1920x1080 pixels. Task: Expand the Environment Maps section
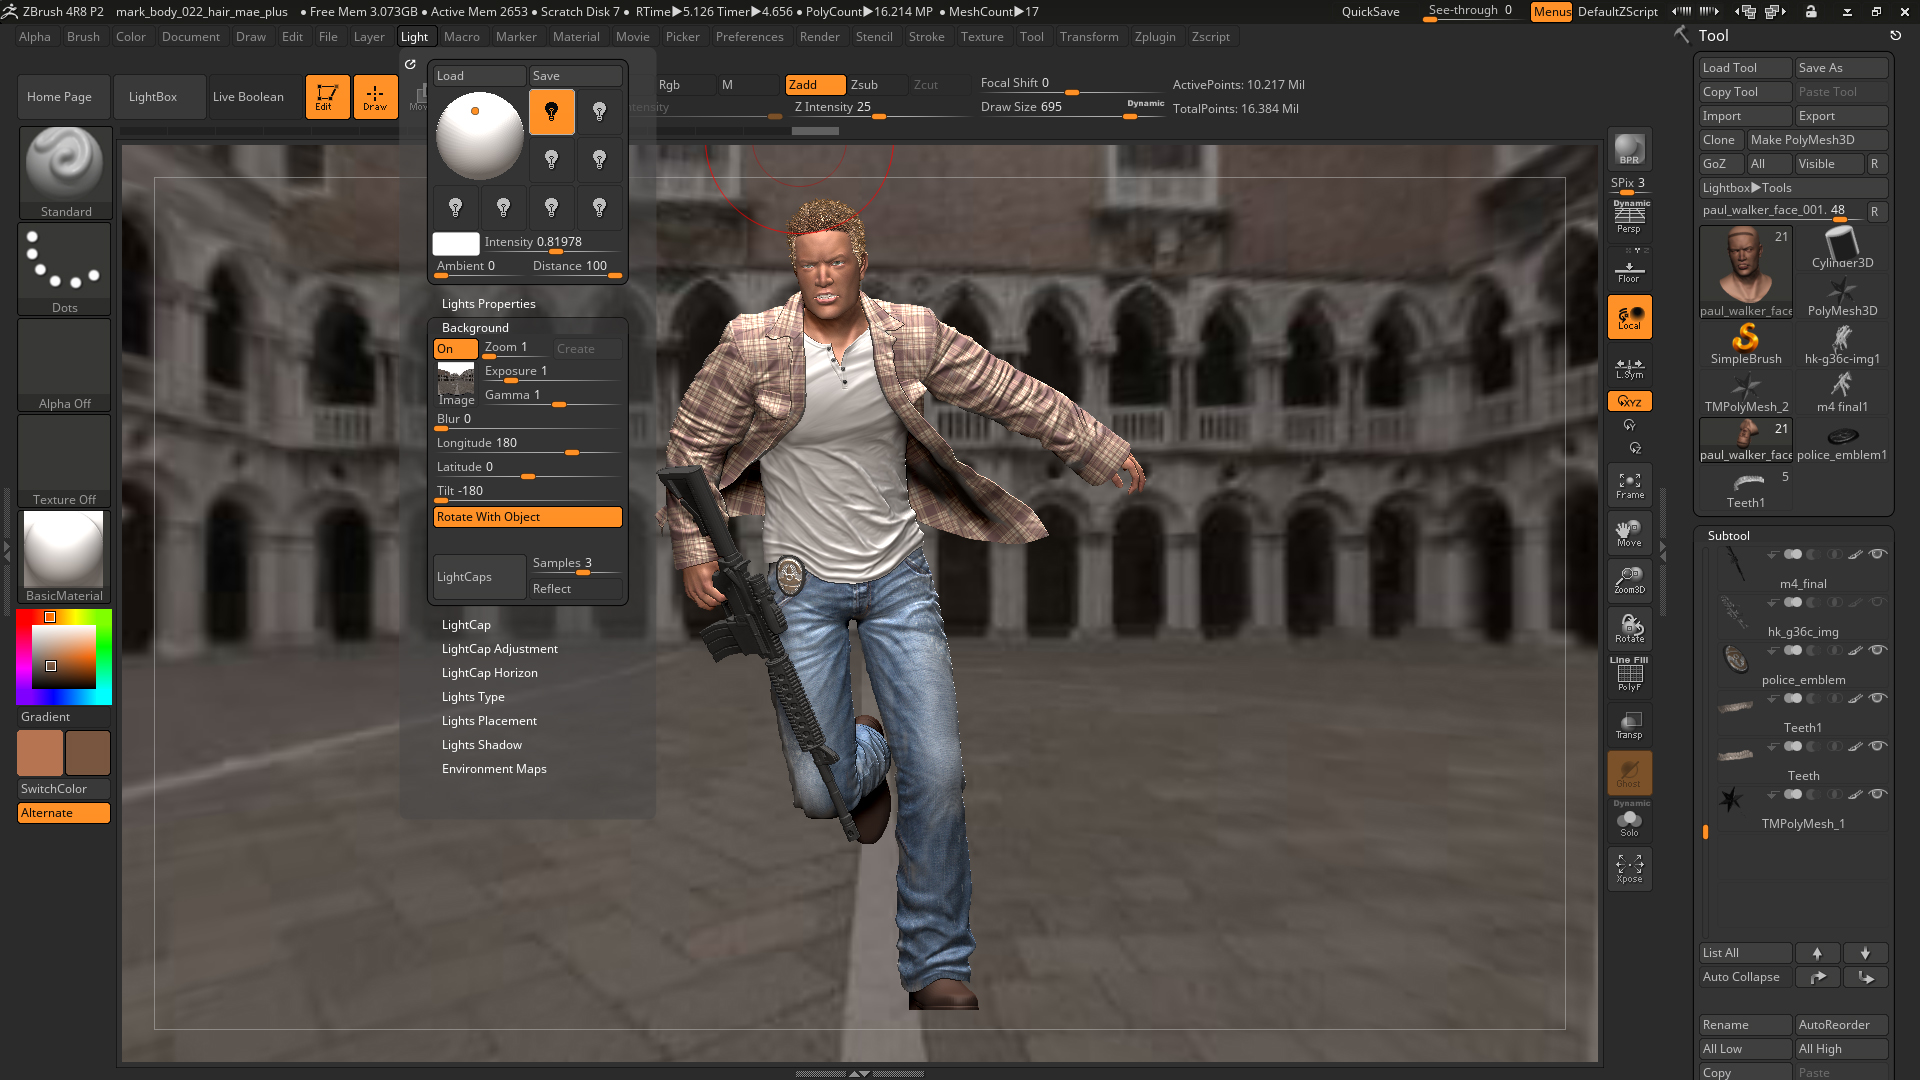coord(494,769)
